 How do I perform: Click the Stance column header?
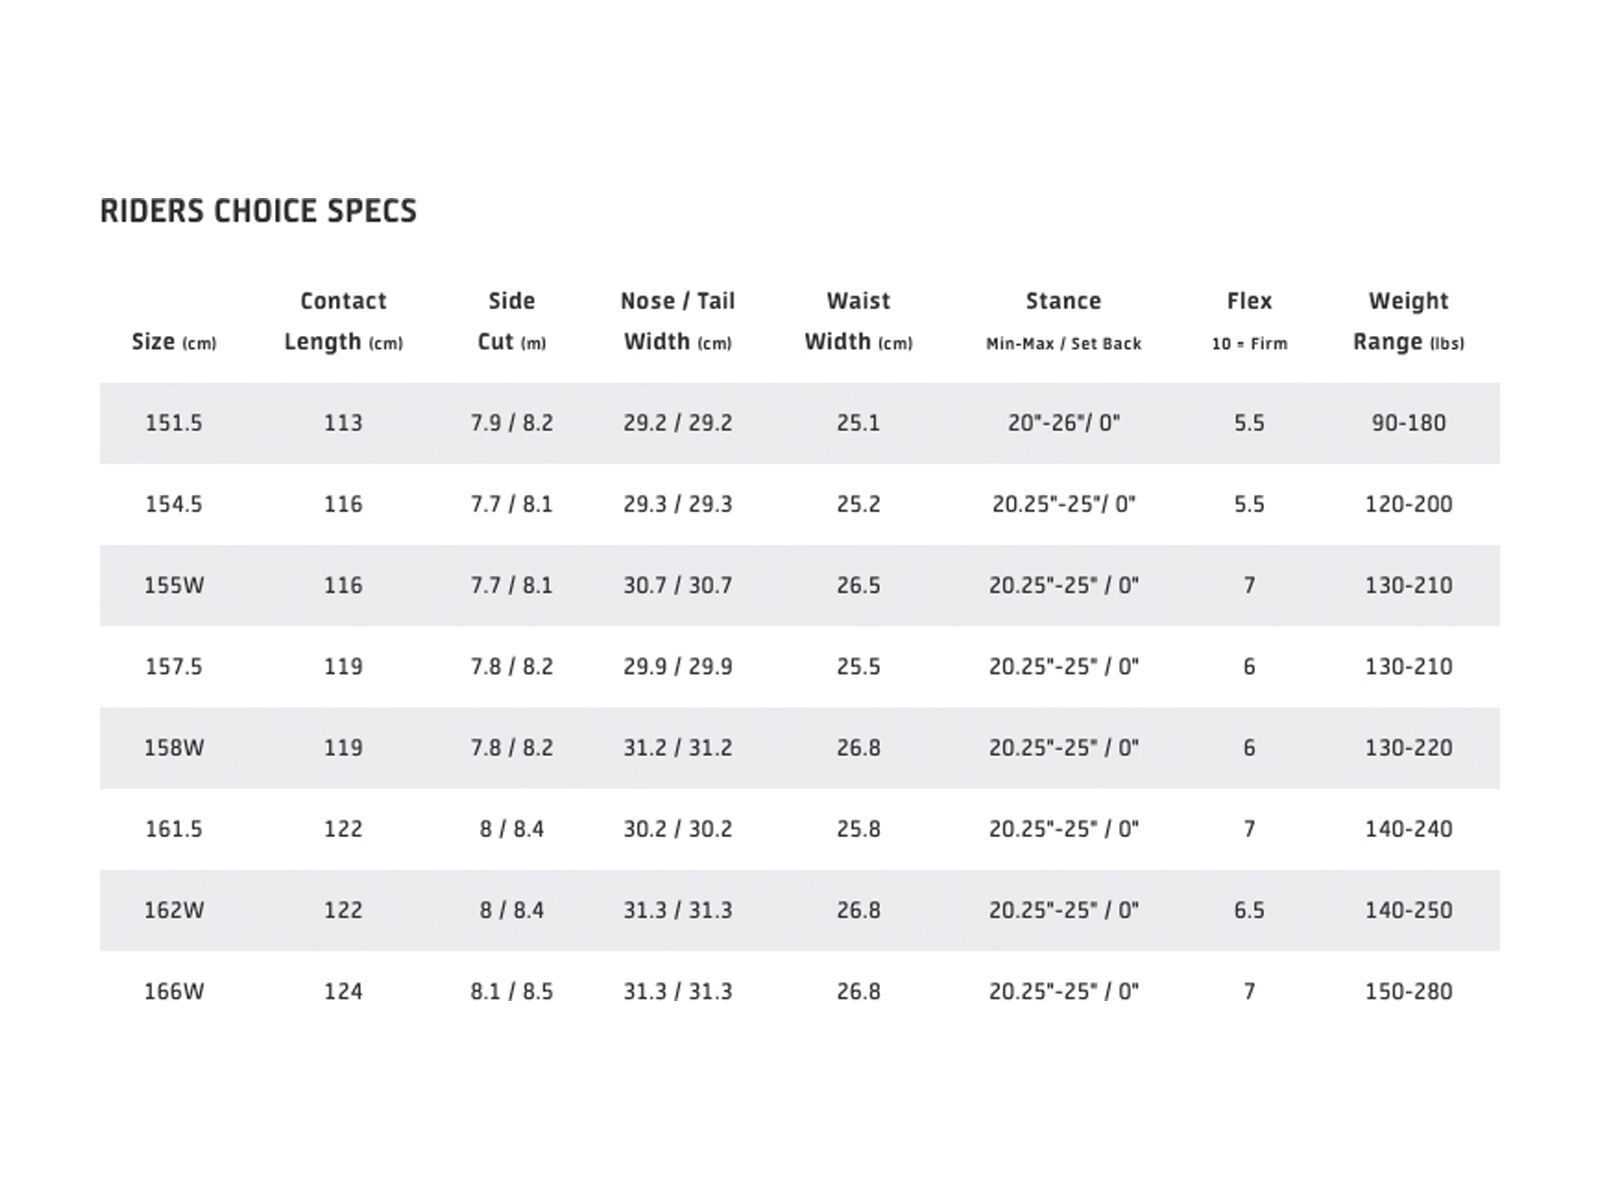[1063, 302]
